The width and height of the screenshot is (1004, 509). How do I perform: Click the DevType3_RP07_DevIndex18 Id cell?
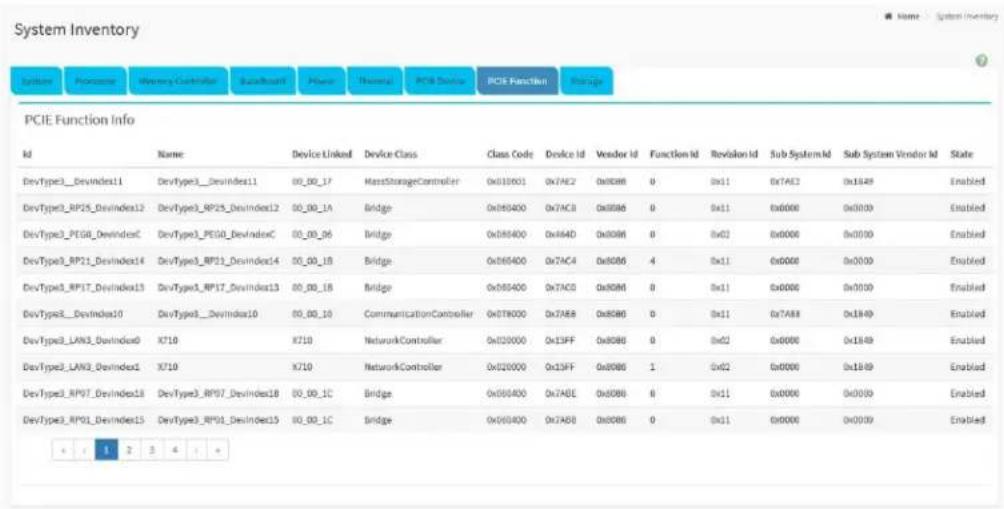84,394
